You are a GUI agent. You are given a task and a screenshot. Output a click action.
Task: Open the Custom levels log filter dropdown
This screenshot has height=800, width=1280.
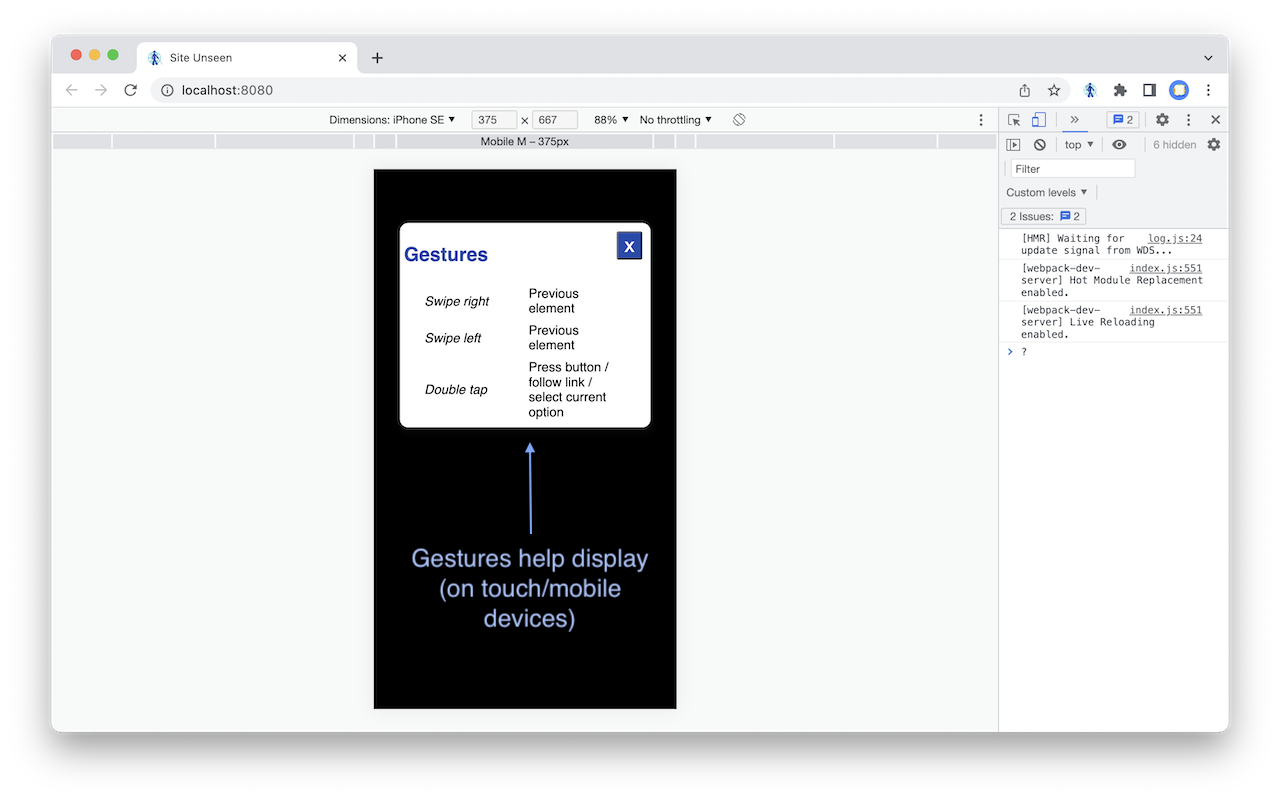[1047, 193]
